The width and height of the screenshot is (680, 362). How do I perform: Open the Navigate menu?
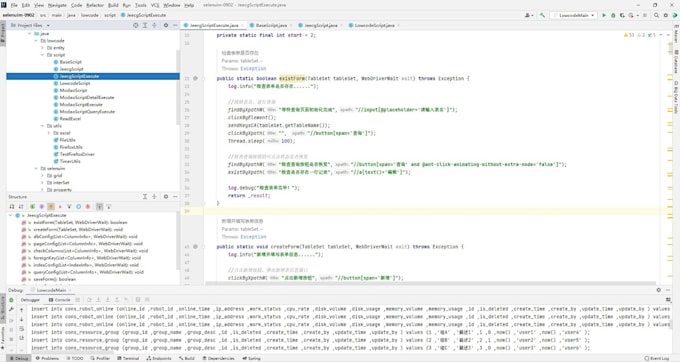click(57, 5)
